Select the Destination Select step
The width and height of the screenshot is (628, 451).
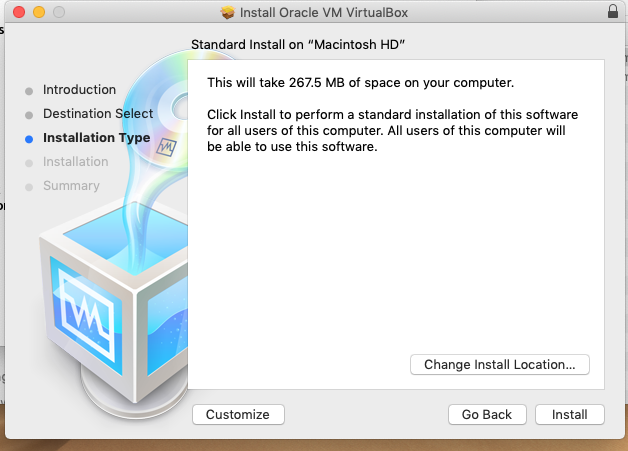[98, 113]
